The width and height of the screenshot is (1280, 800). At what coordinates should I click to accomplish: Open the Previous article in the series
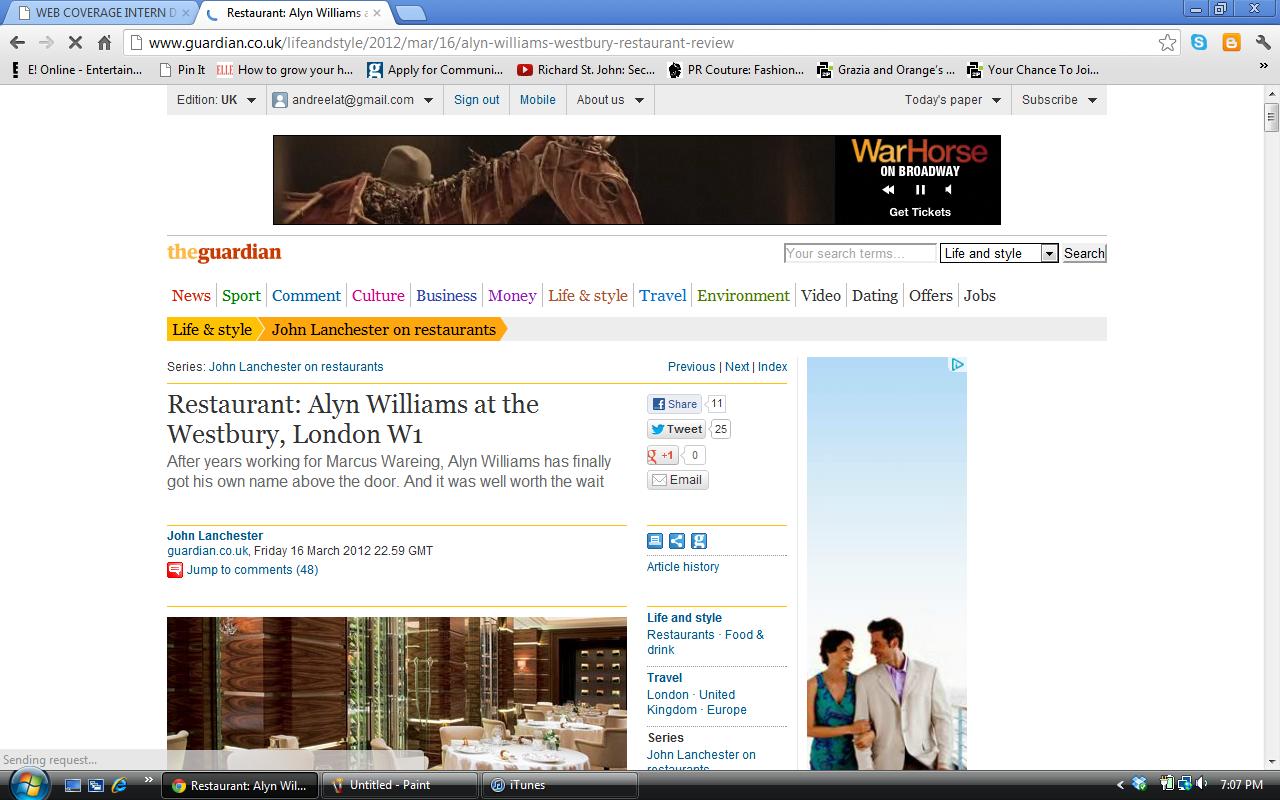point(691,367)
